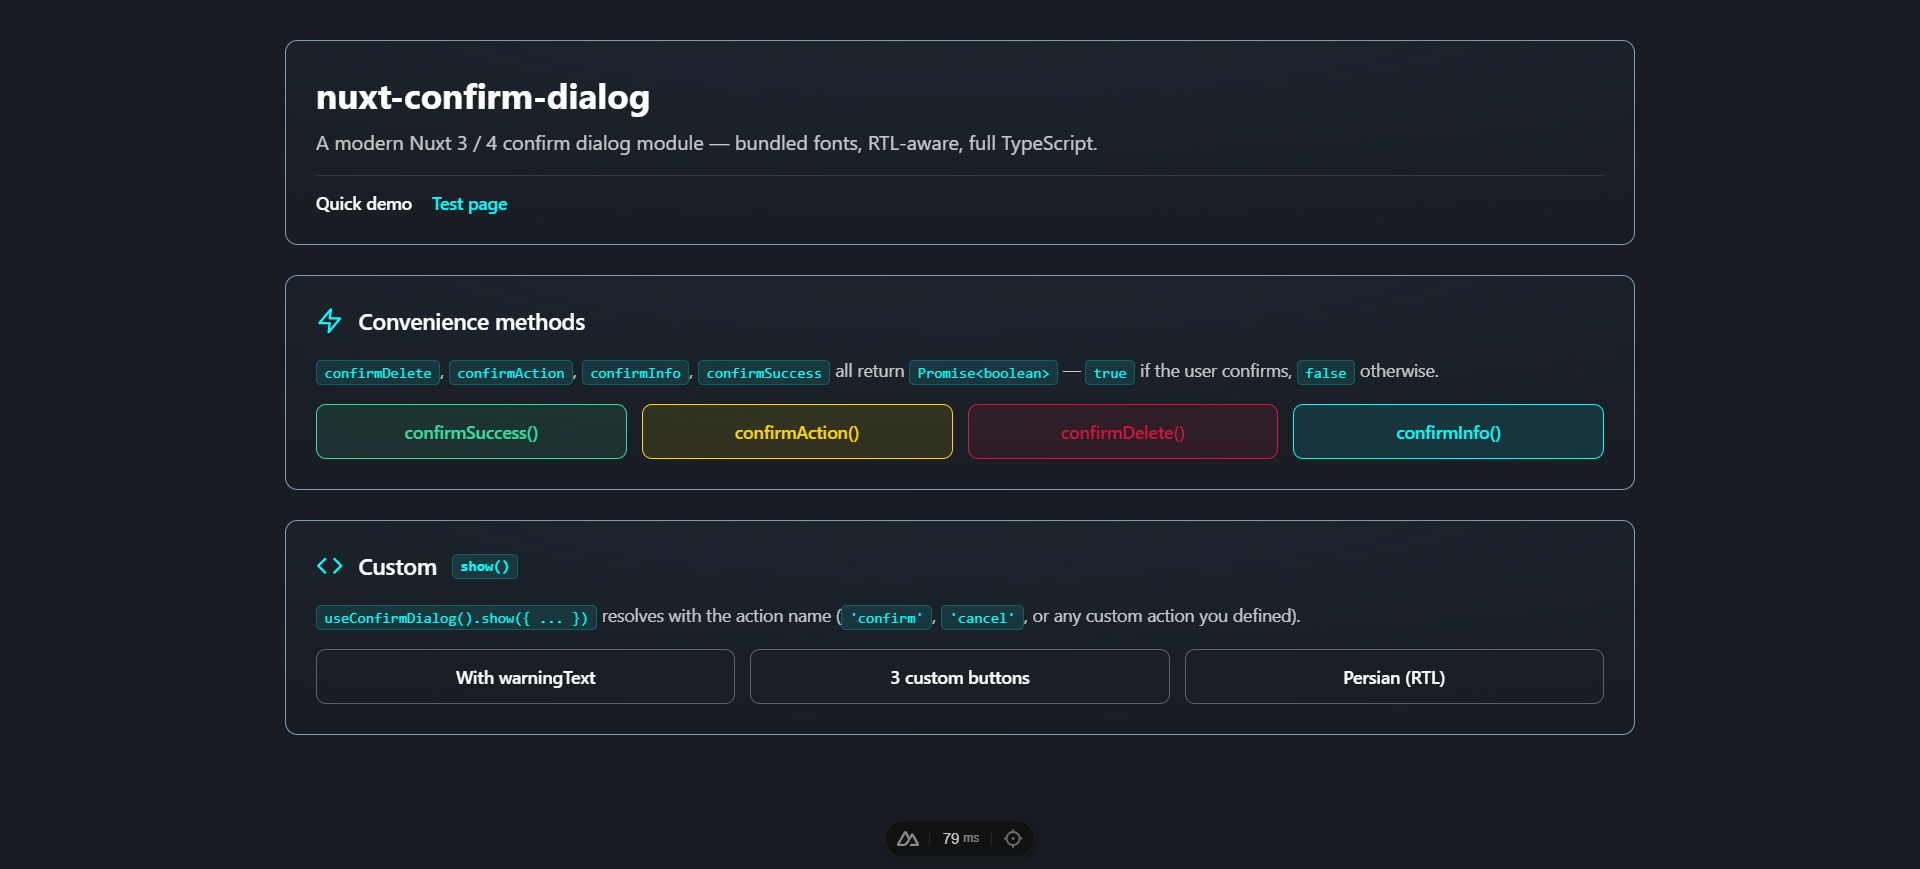Open the Quick demo tab
The image size is (1920, 869).
click(x=364, y=204)
